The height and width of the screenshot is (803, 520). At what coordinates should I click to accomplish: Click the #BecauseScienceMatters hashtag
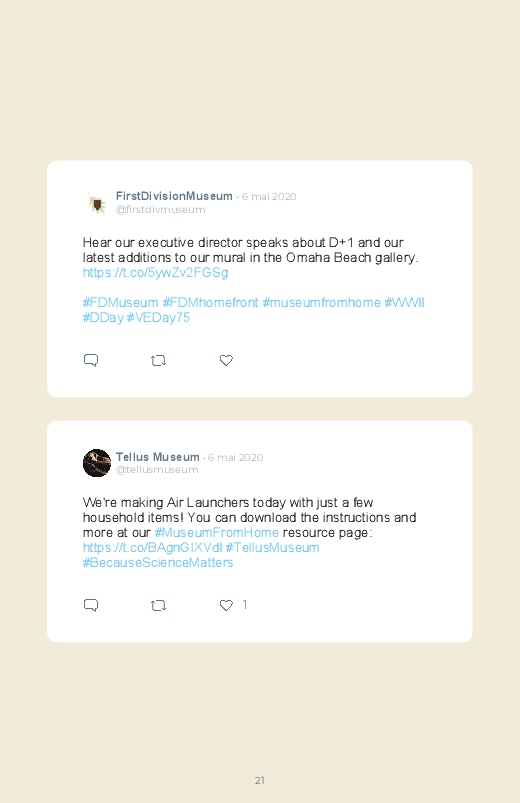click(x=158, y=562)
